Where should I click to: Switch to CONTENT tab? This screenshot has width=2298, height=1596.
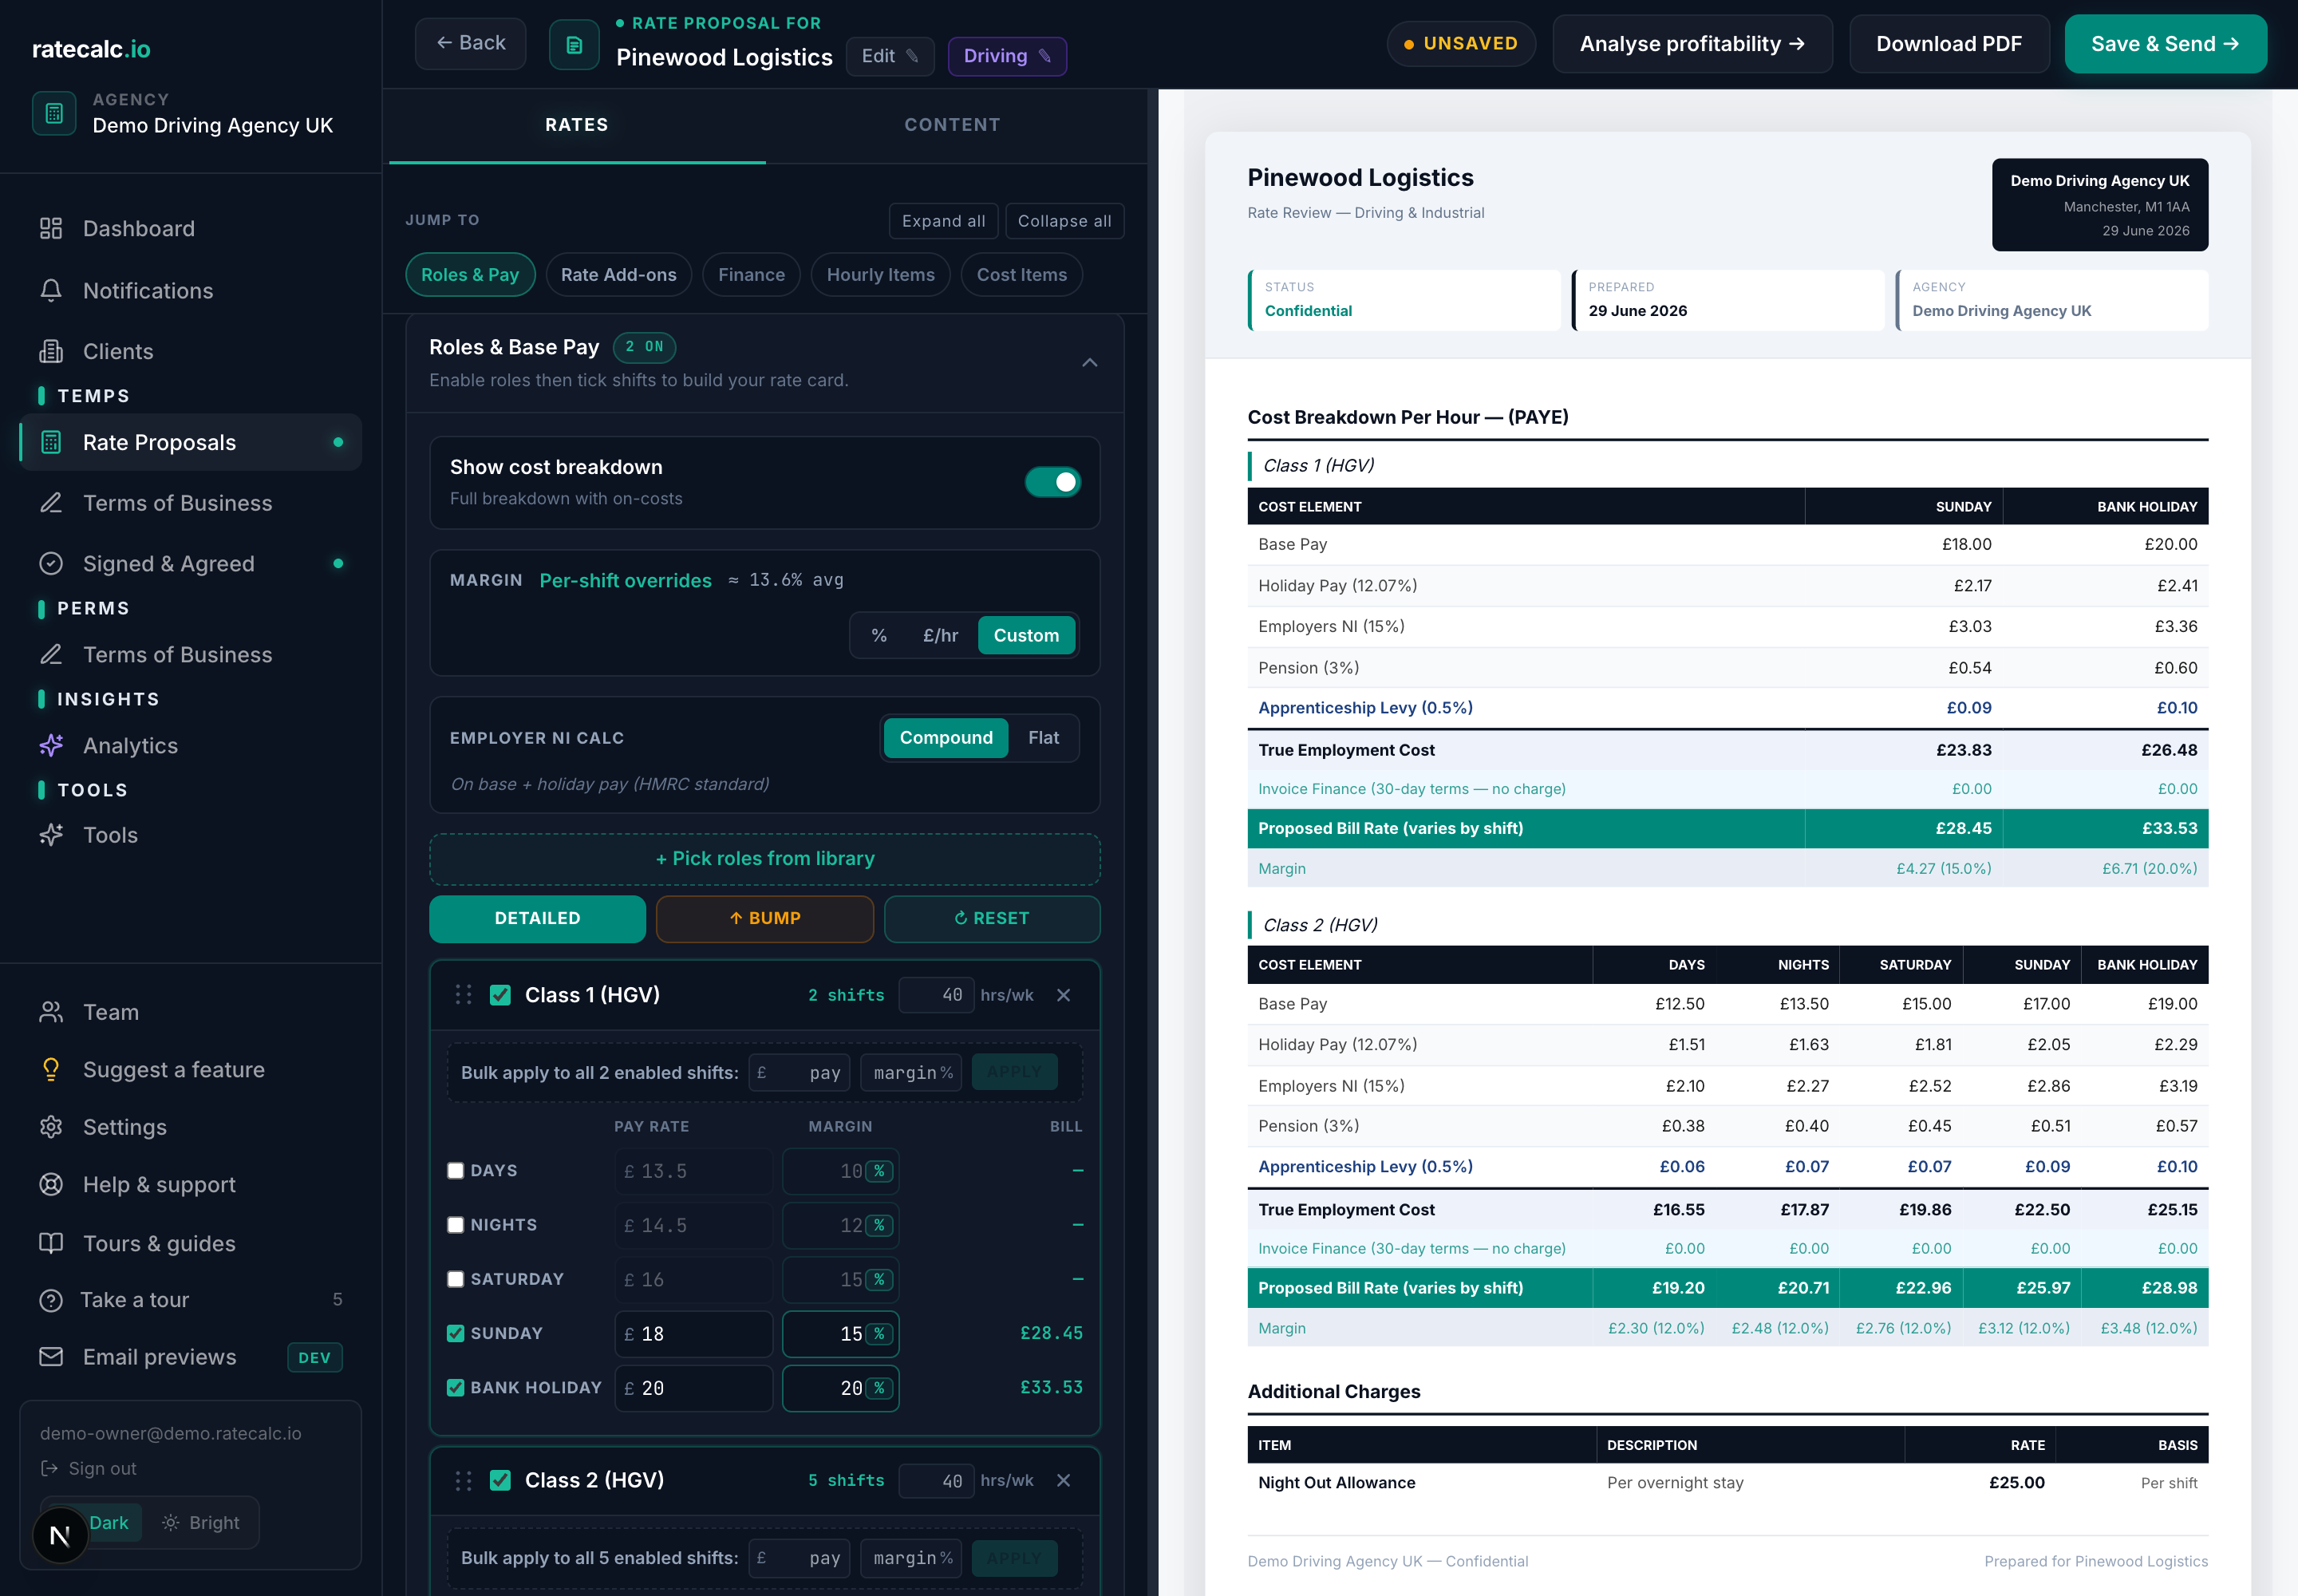pos(952,125)
